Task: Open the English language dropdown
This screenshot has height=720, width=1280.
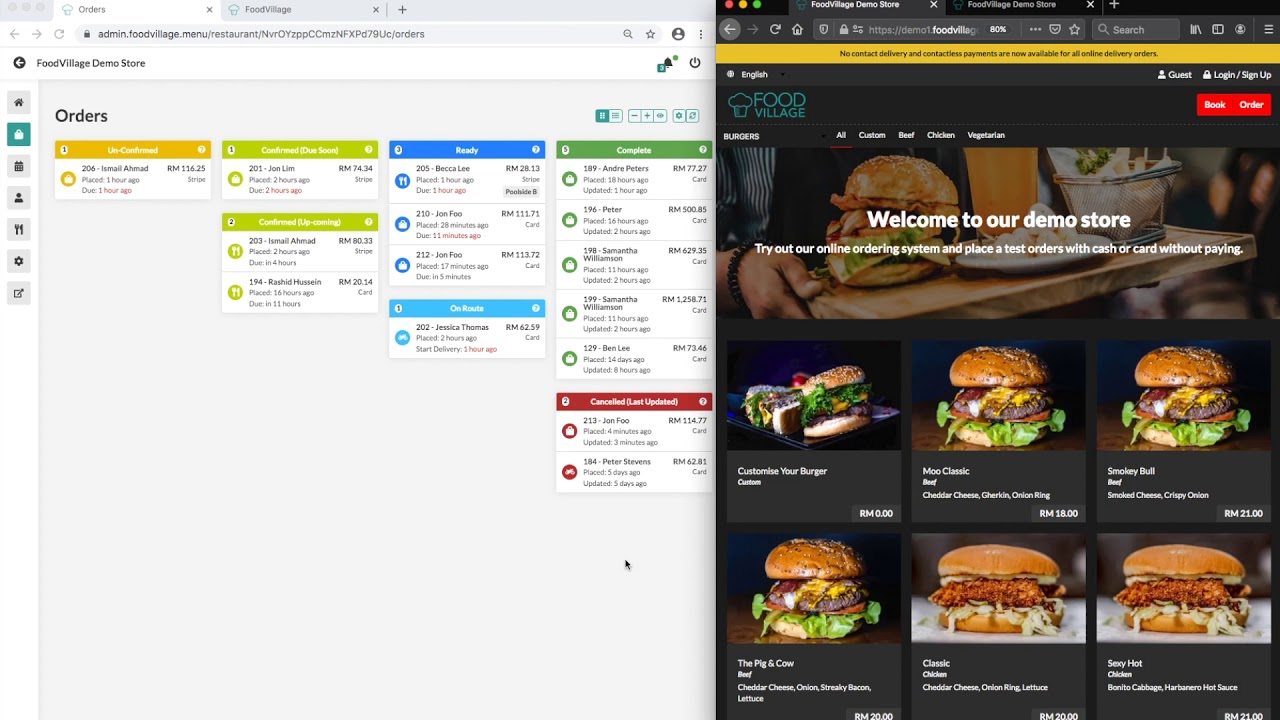Action: [755, 75]
